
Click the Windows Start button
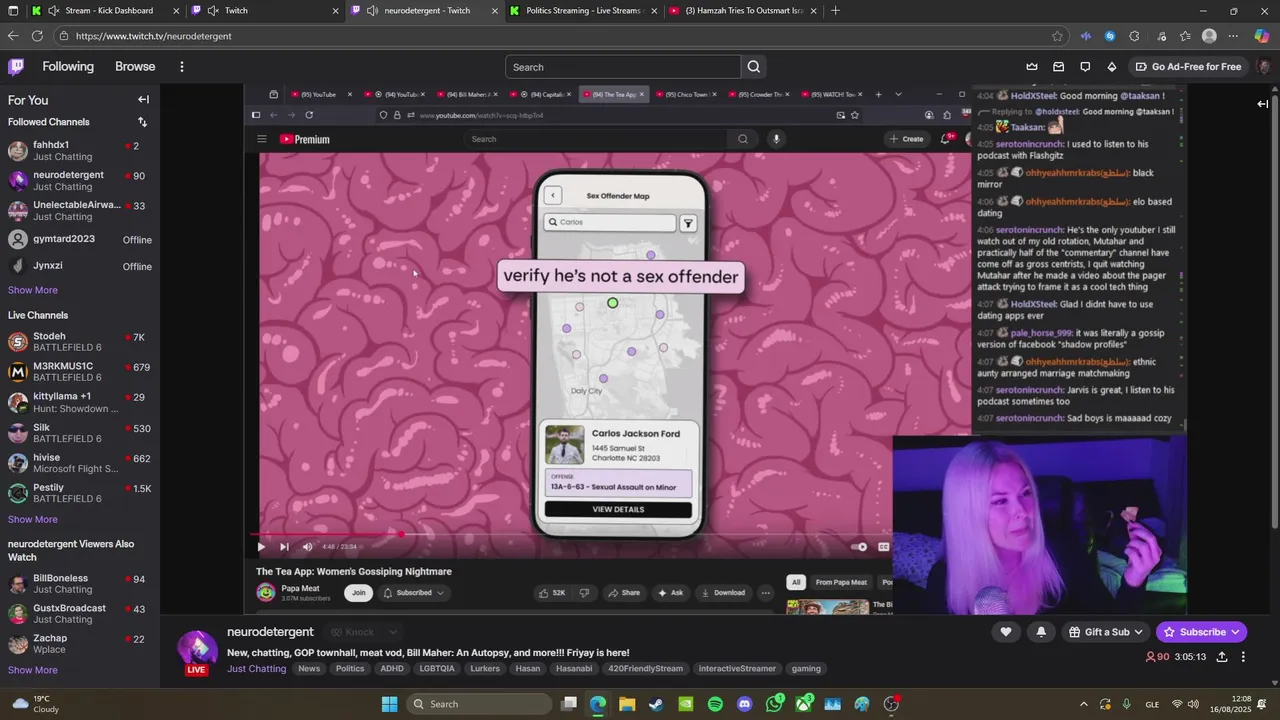[x=389, y=704]
